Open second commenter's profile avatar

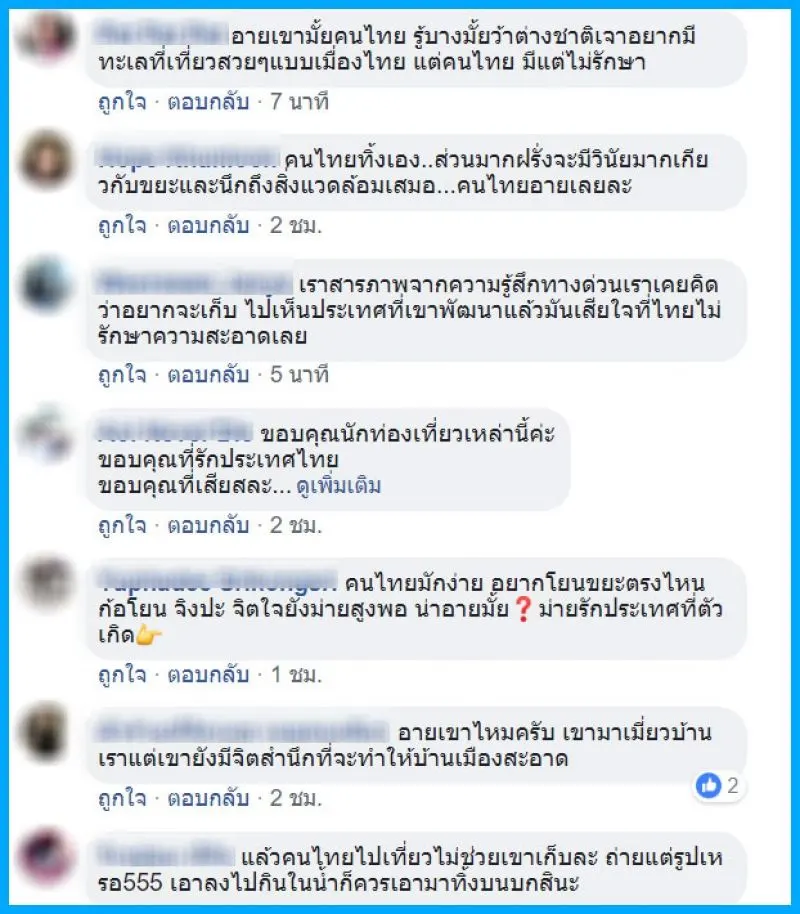tap(47, 160)
